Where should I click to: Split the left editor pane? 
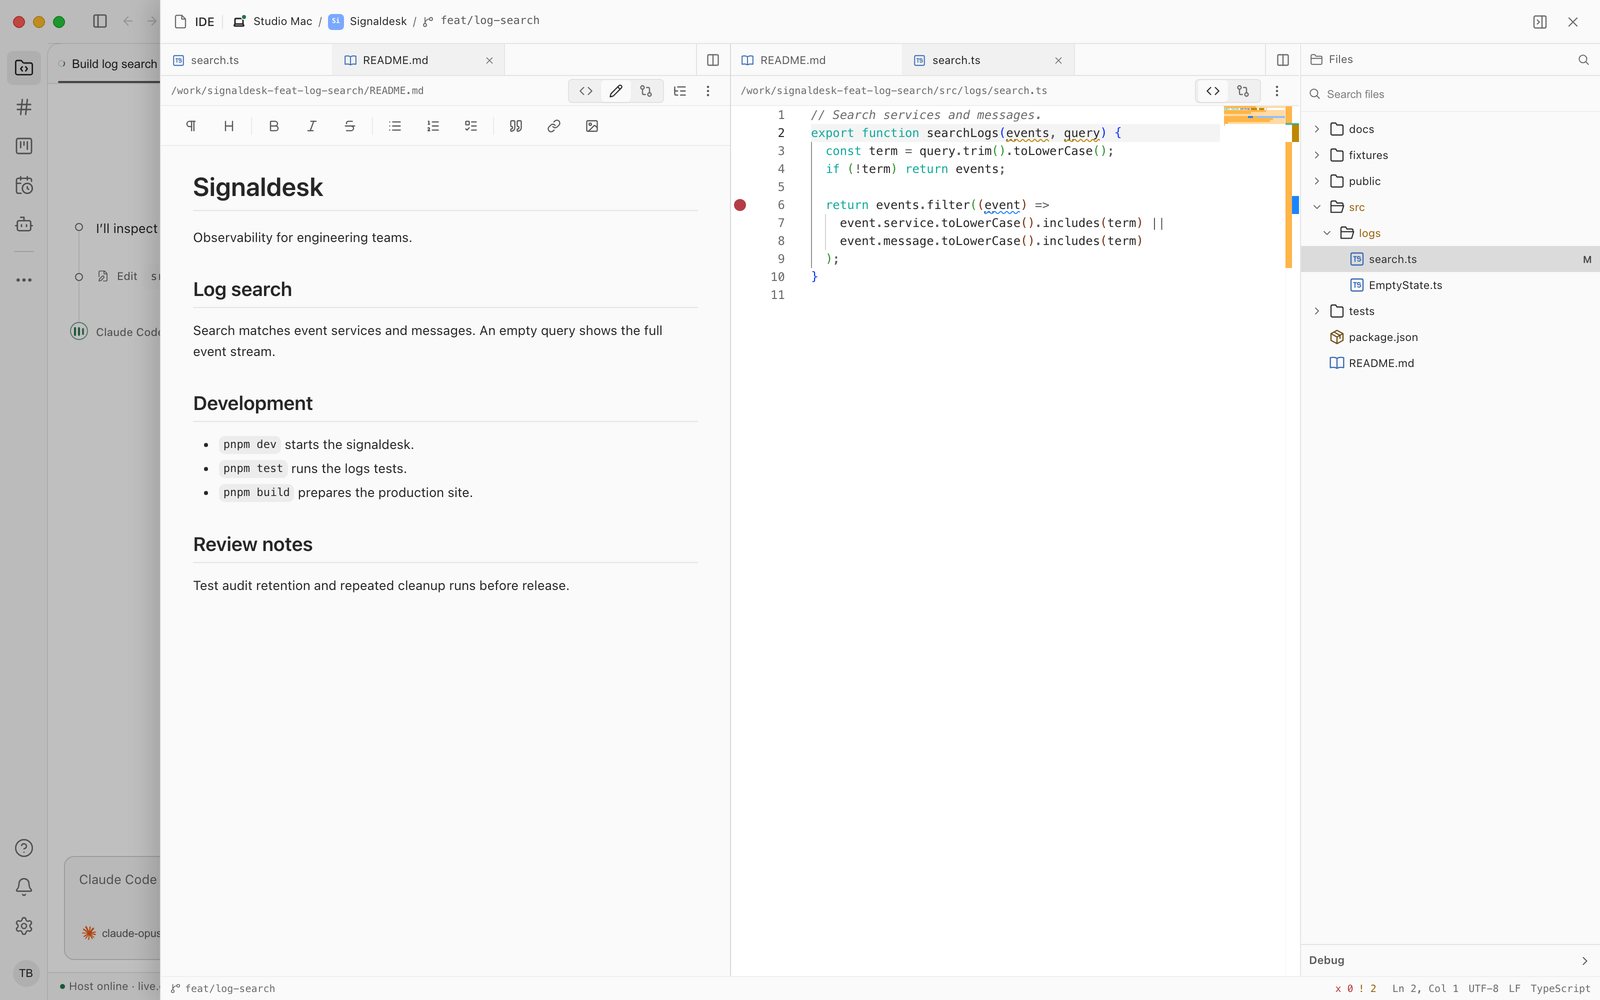[x=713, y=60]
